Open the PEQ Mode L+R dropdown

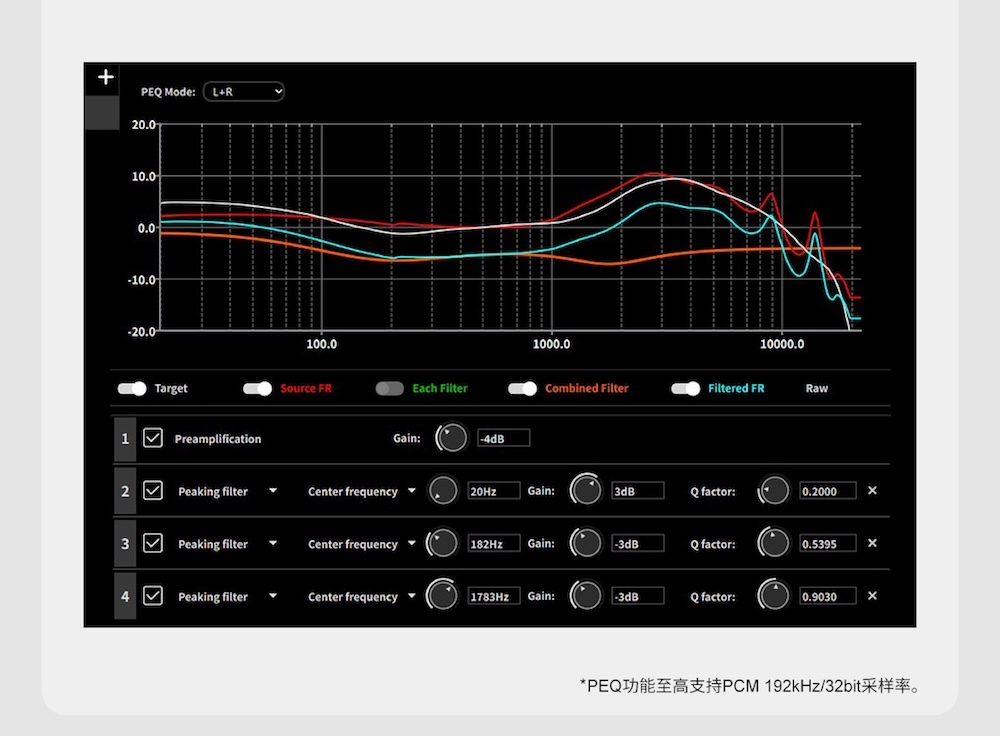[x=244, y=91]
